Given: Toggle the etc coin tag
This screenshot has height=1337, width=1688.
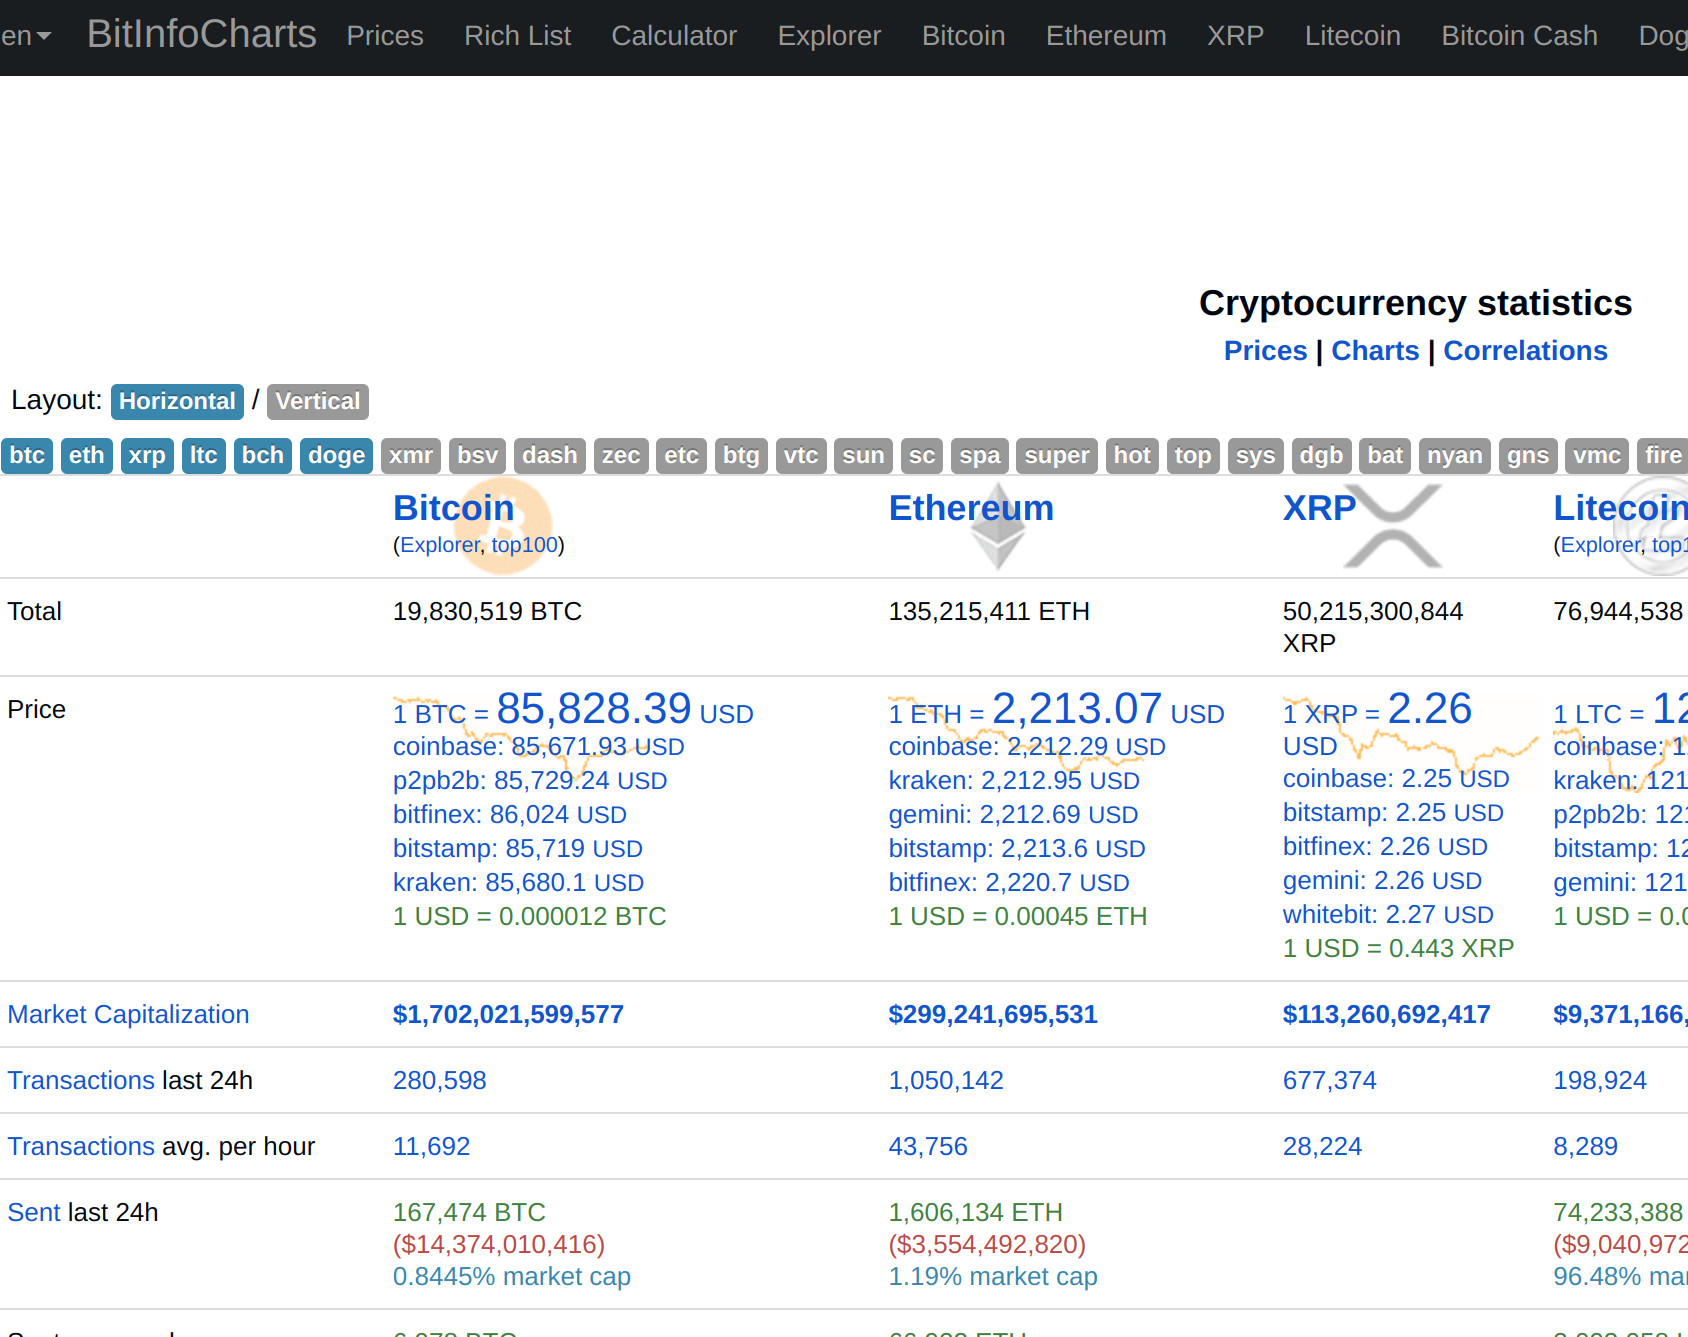Looking at the screenshot, I should pos(682,456).
